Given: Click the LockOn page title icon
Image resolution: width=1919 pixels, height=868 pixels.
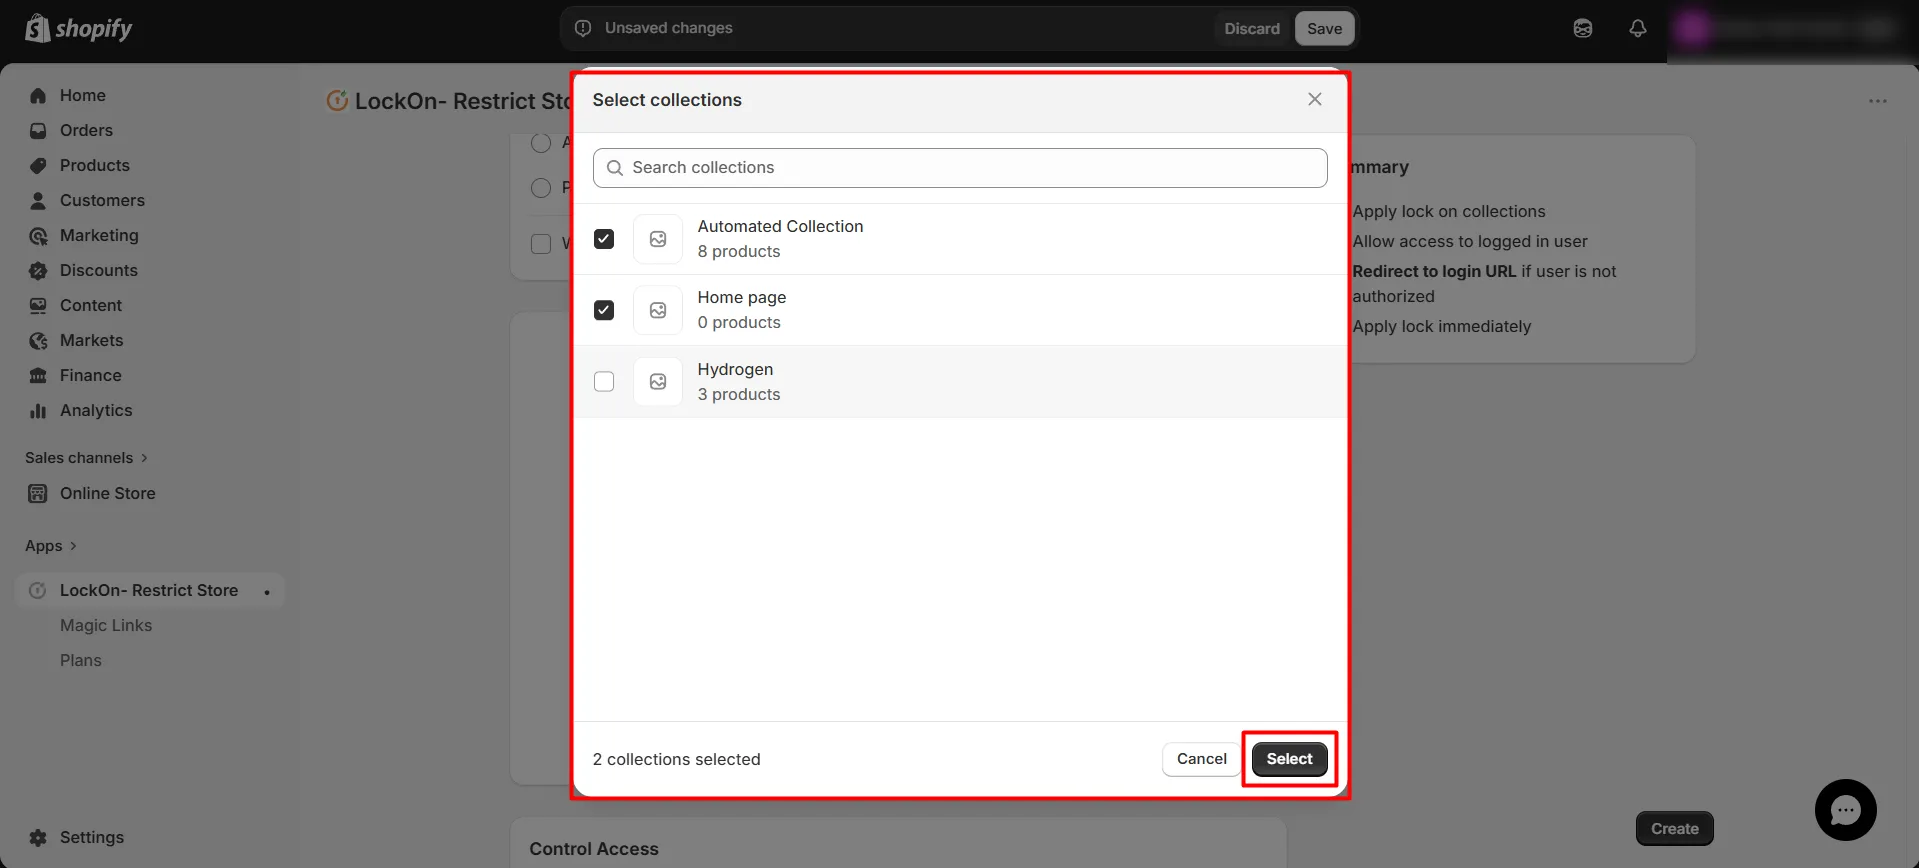Looking at the screenshot, I should coord(337,100).
